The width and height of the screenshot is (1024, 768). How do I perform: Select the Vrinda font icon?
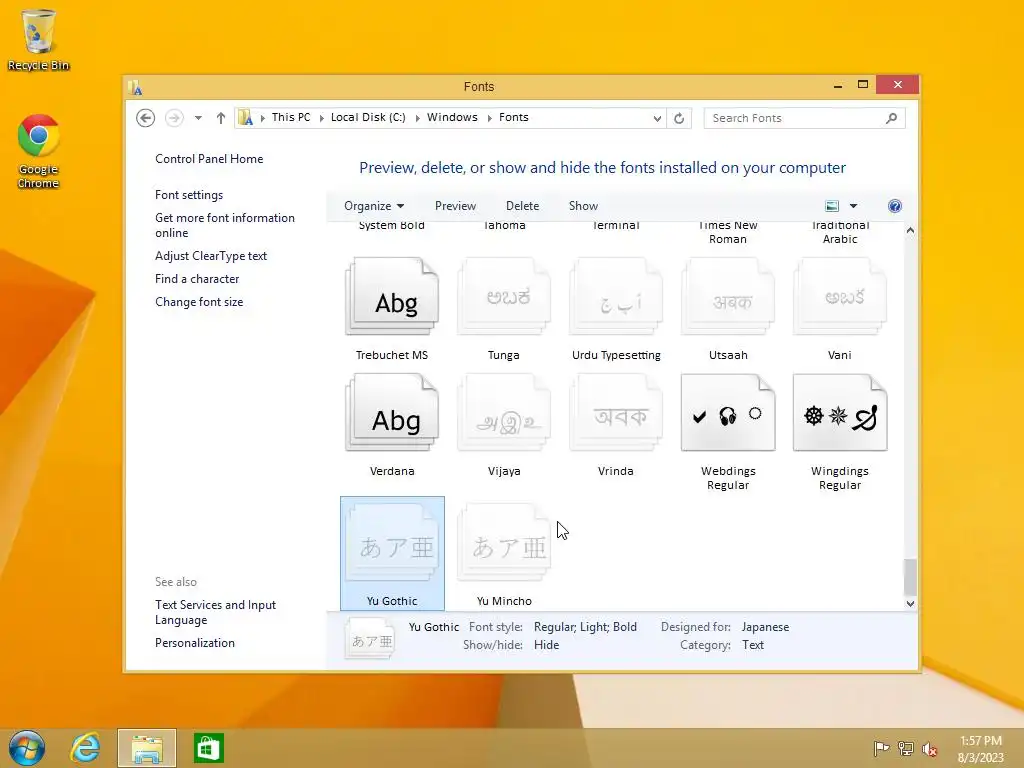(616, 412)
